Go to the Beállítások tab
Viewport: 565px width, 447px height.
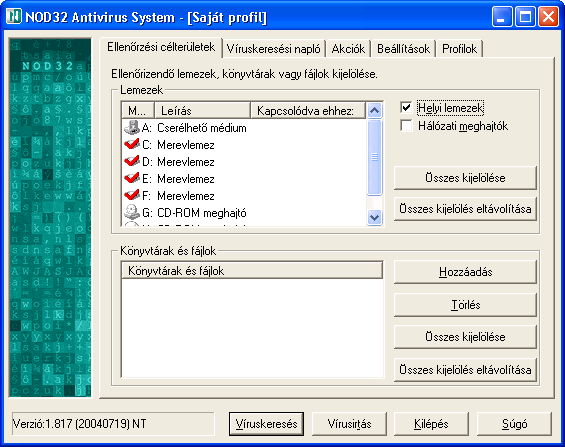[x=404, y=49]
